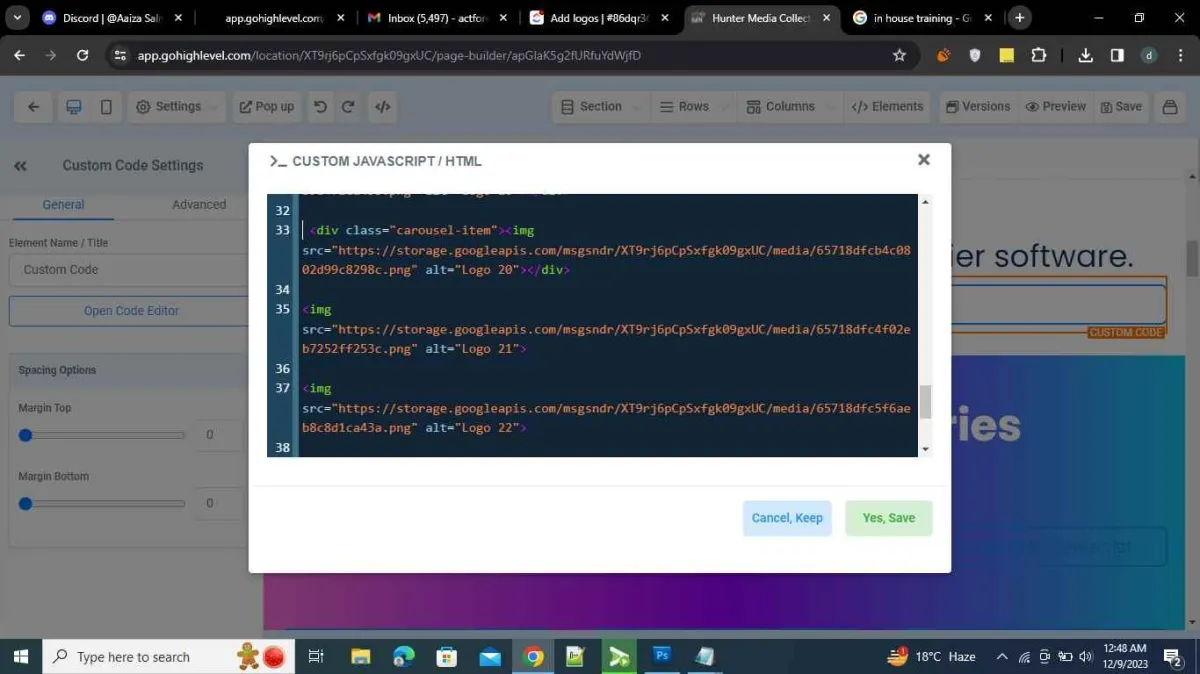Switch to the Add logos browser tab
Viewport: 1200px width, 674px height.
pyautogui.click(x=600, y=18)
